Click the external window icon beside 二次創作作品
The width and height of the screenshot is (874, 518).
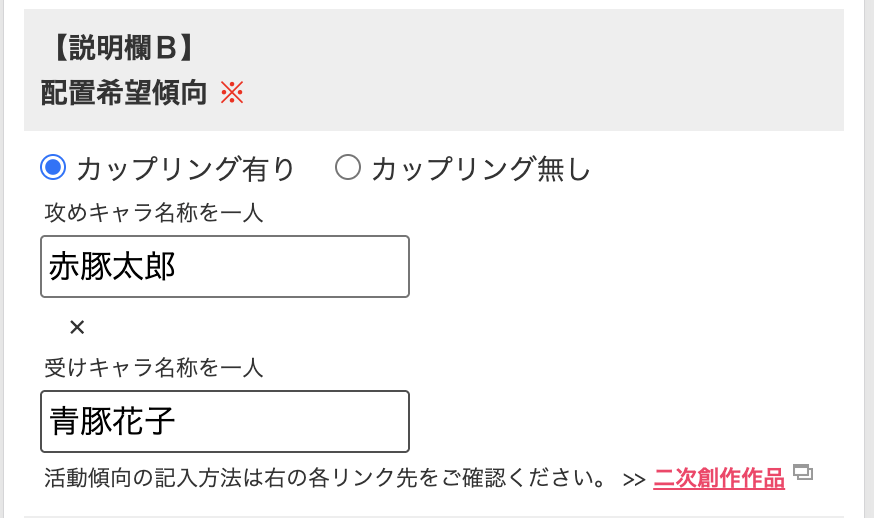point(803,472)
